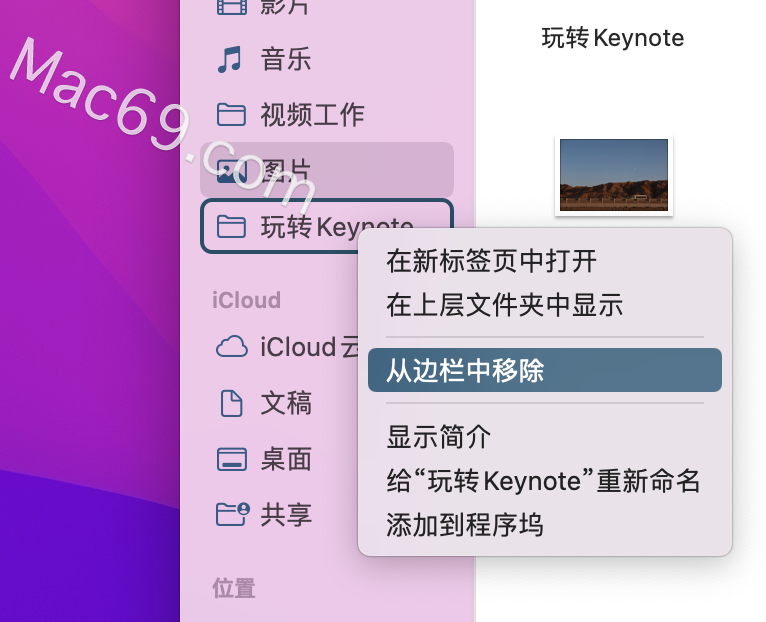766x622 pixels.
Task: Select 玩转 Keynote sidebar item label
Action: coord(337,227)
